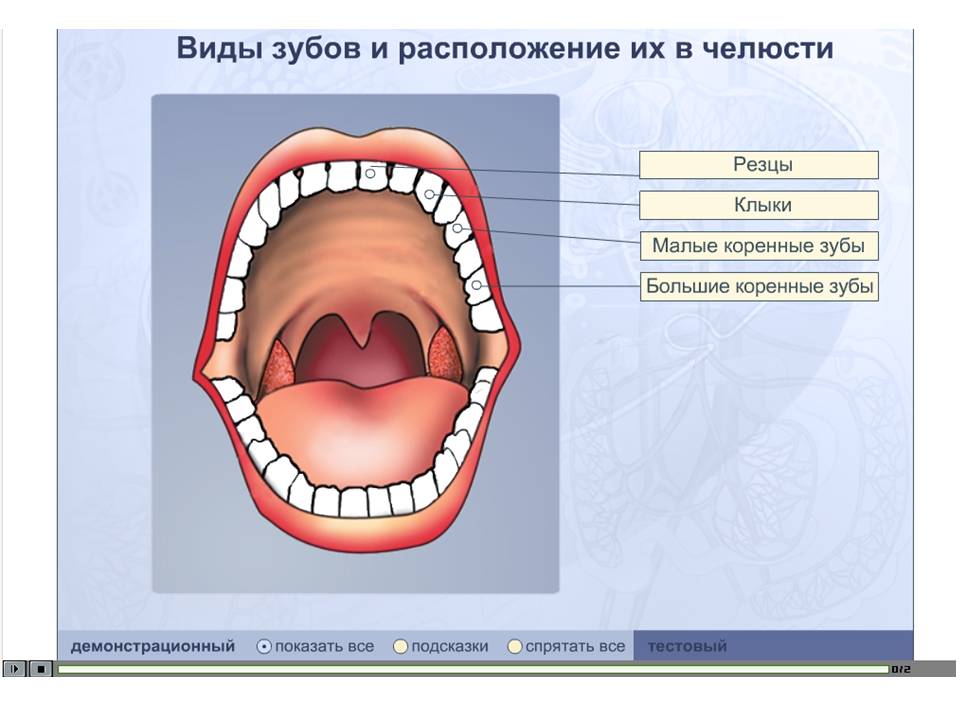The width and height of the screenshot is (960, 720).
Task: Click the play button in the player bar
Action: (15, 669)
